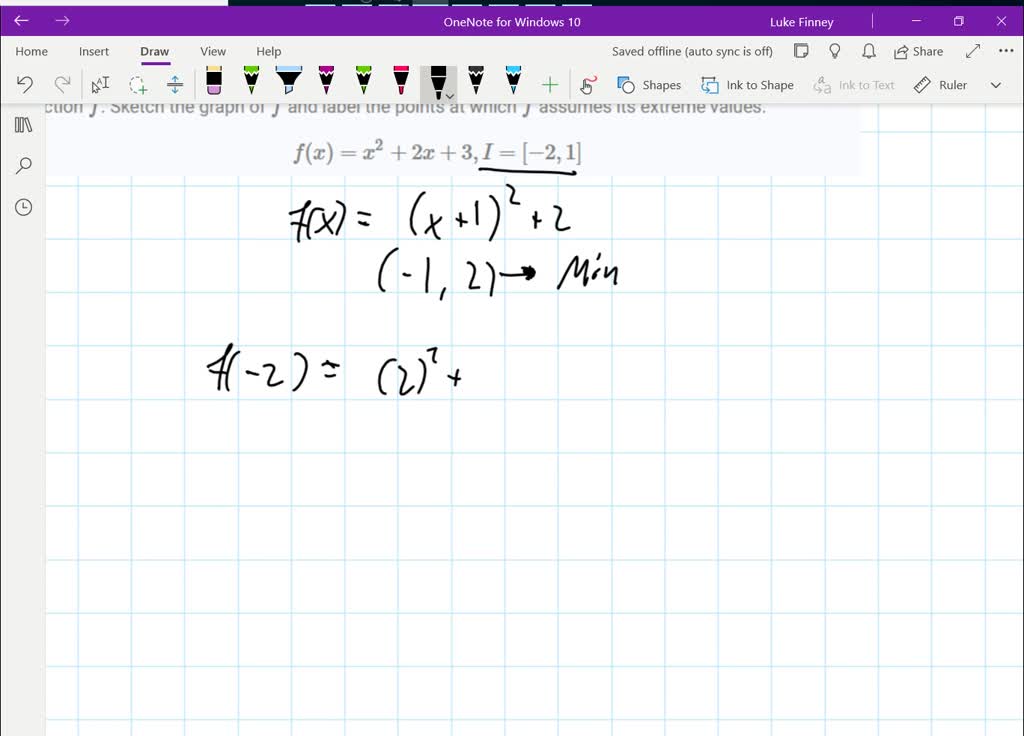
Task: Click the Insert Space tool
Action: 175,84
